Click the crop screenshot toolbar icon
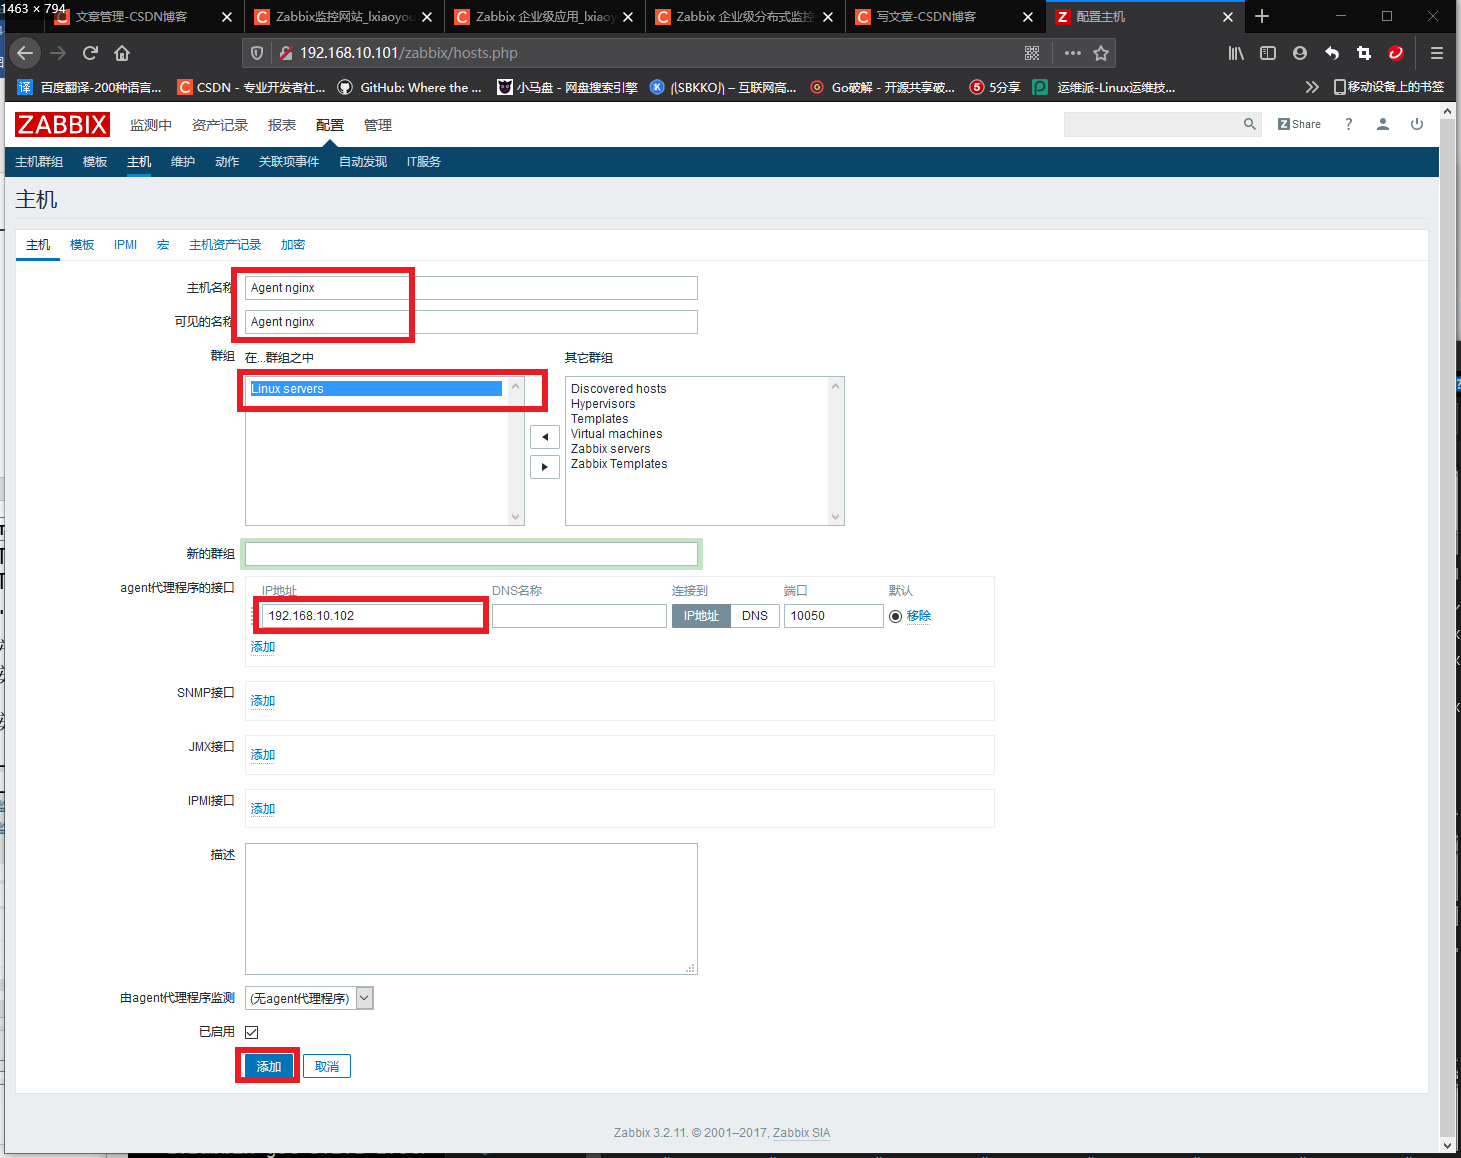 tap(1364, 53)
